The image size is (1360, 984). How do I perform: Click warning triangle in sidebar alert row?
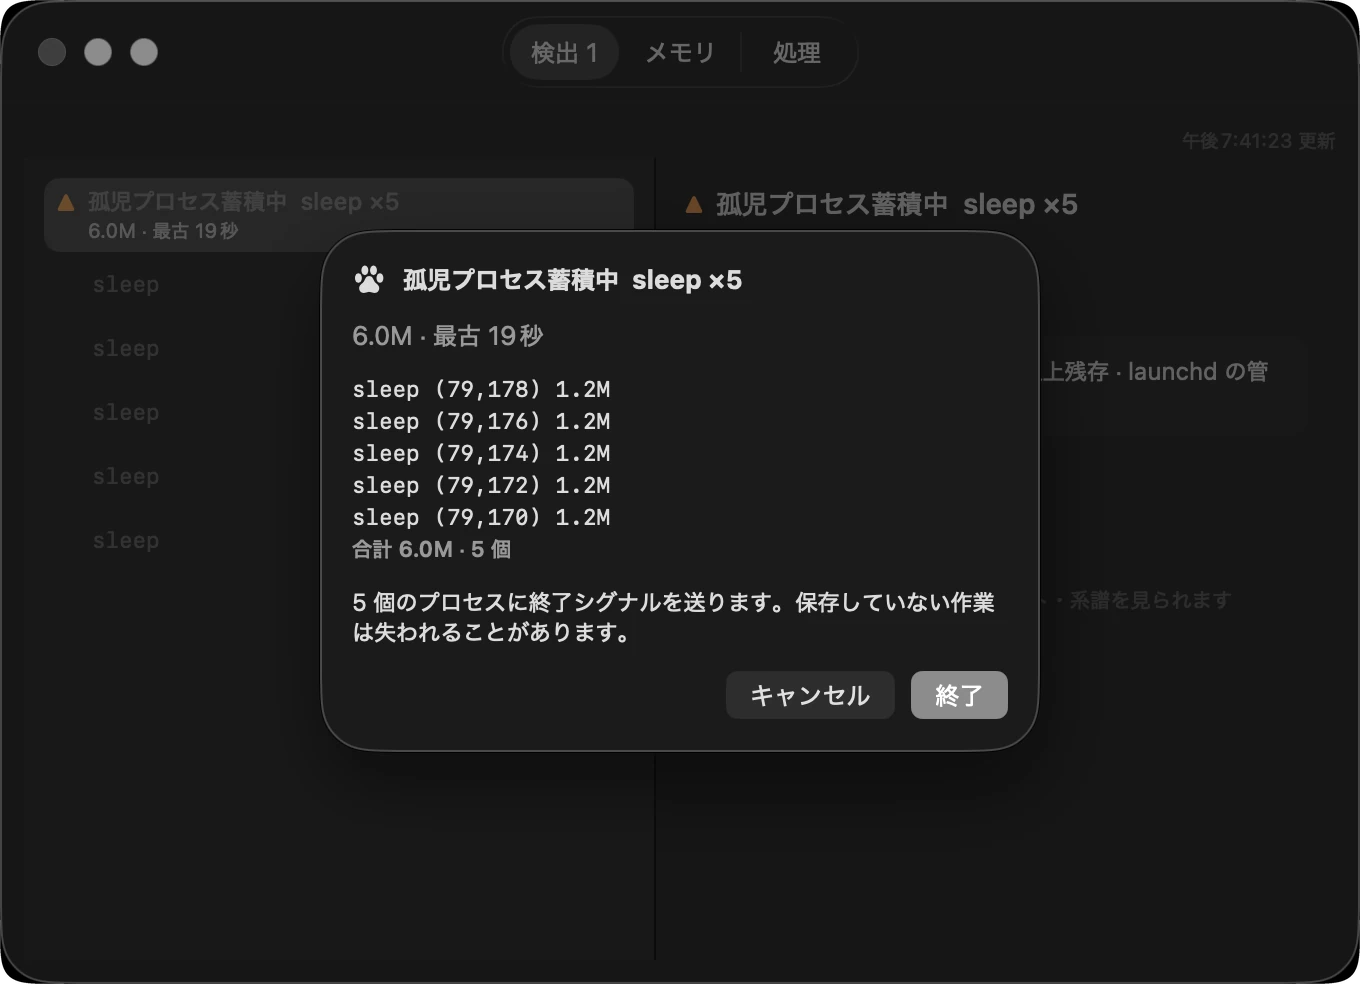pos(66,203)
